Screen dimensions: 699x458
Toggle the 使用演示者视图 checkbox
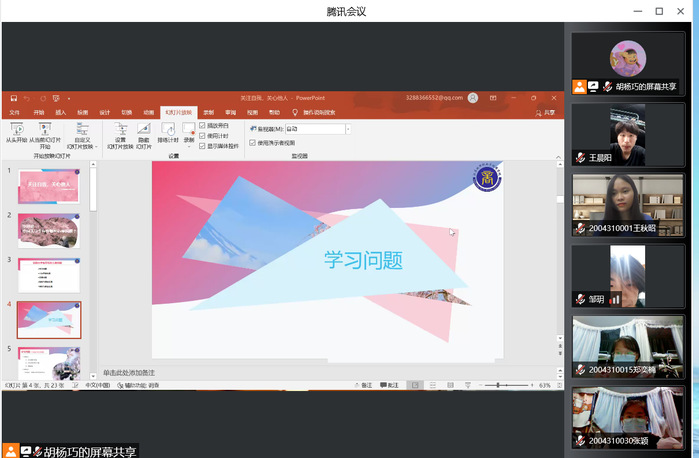click(252, 143)
